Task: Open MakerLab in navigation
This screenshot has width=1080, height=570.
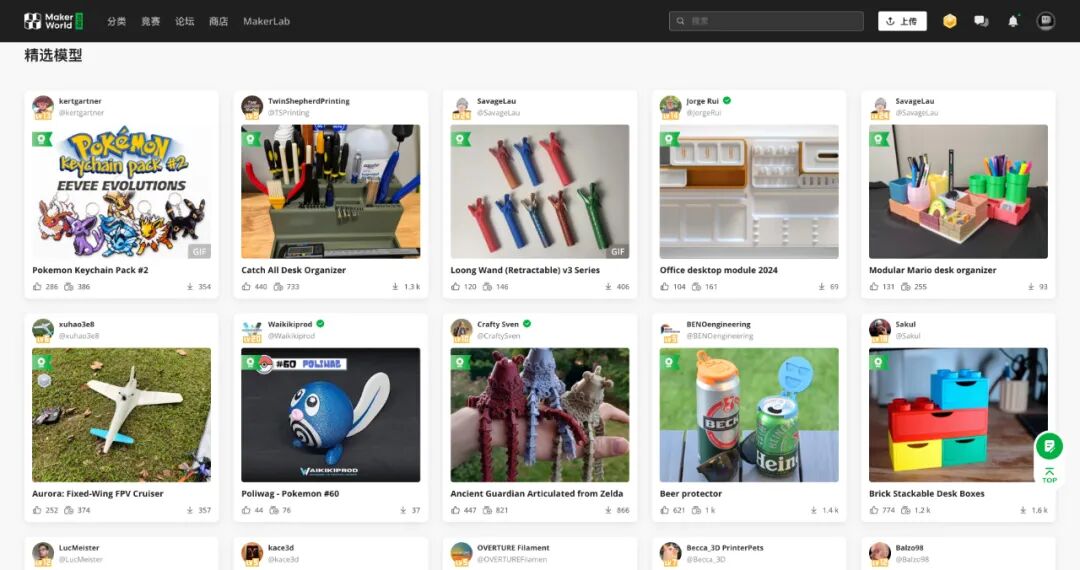Action: click(x=267, y=21)
